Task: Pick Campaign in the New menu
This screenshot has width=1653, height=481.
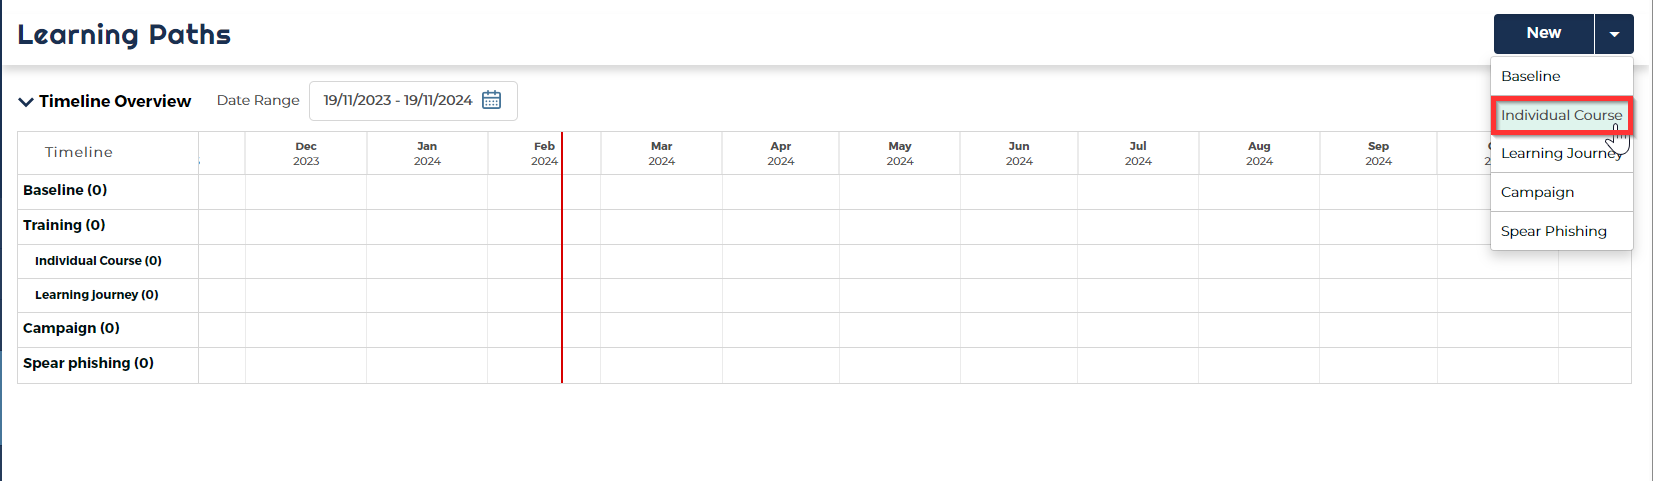Action: (x=1537, y=192)
